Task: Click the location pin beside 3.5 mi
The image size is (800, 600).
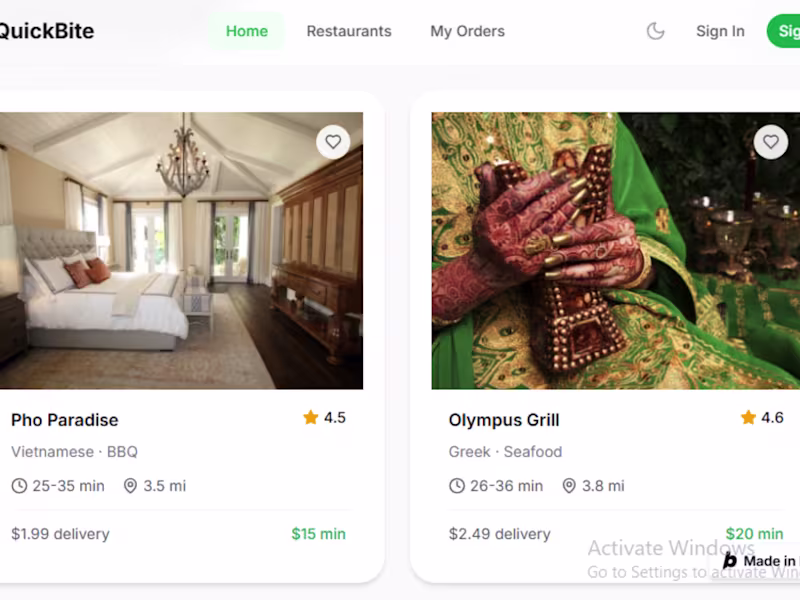Action: [x=131, y=486]
